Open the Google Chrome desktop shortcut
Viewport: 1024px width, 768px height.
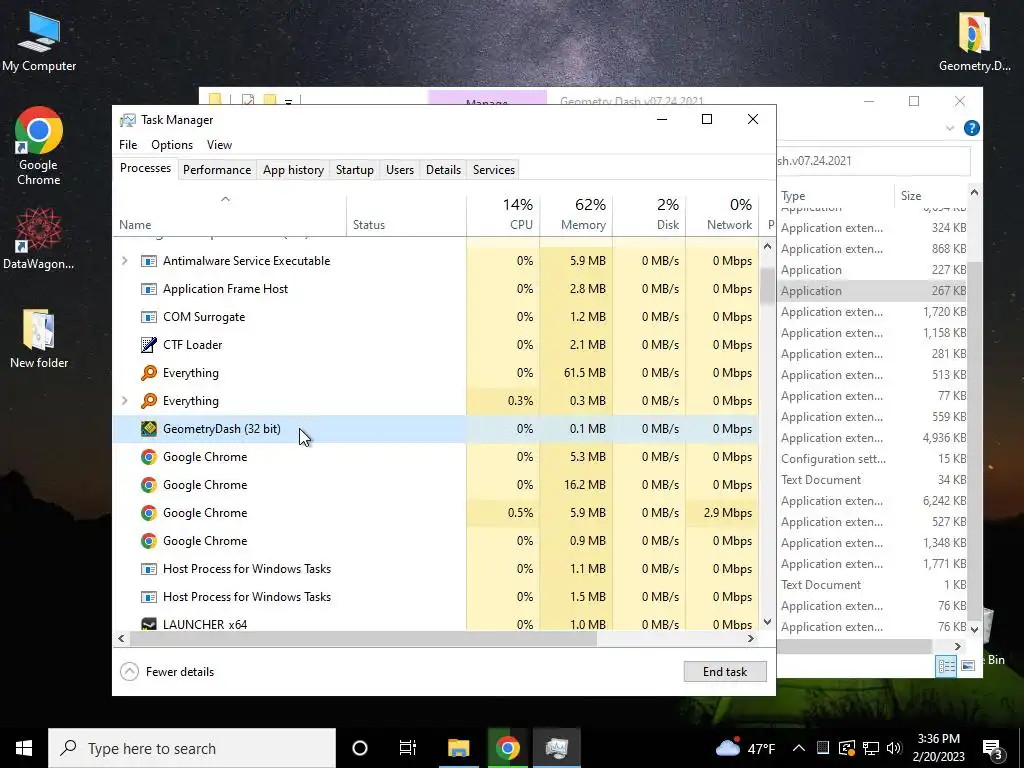(39, 146)
